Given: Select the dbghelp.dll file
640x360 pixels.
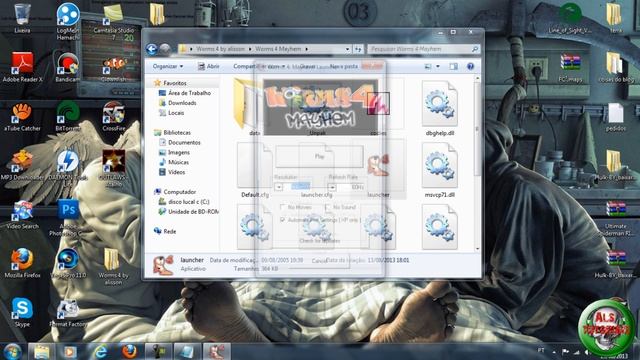Looking at the screenshot, I should [x=440, y=108].
